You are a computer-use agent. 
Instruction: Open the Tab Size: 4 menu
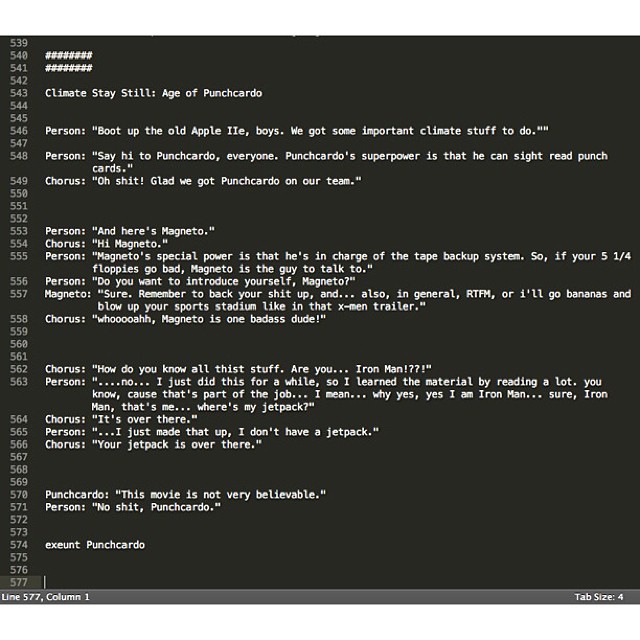(599, 597)
